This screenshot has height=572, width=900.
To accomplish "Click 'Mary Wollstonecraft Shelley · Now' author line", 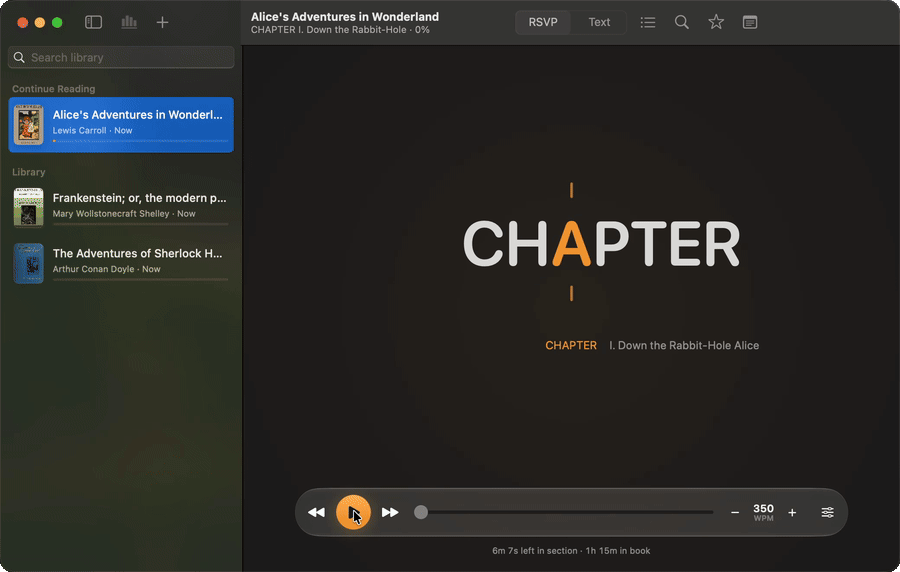I will (x=124, y=213).
